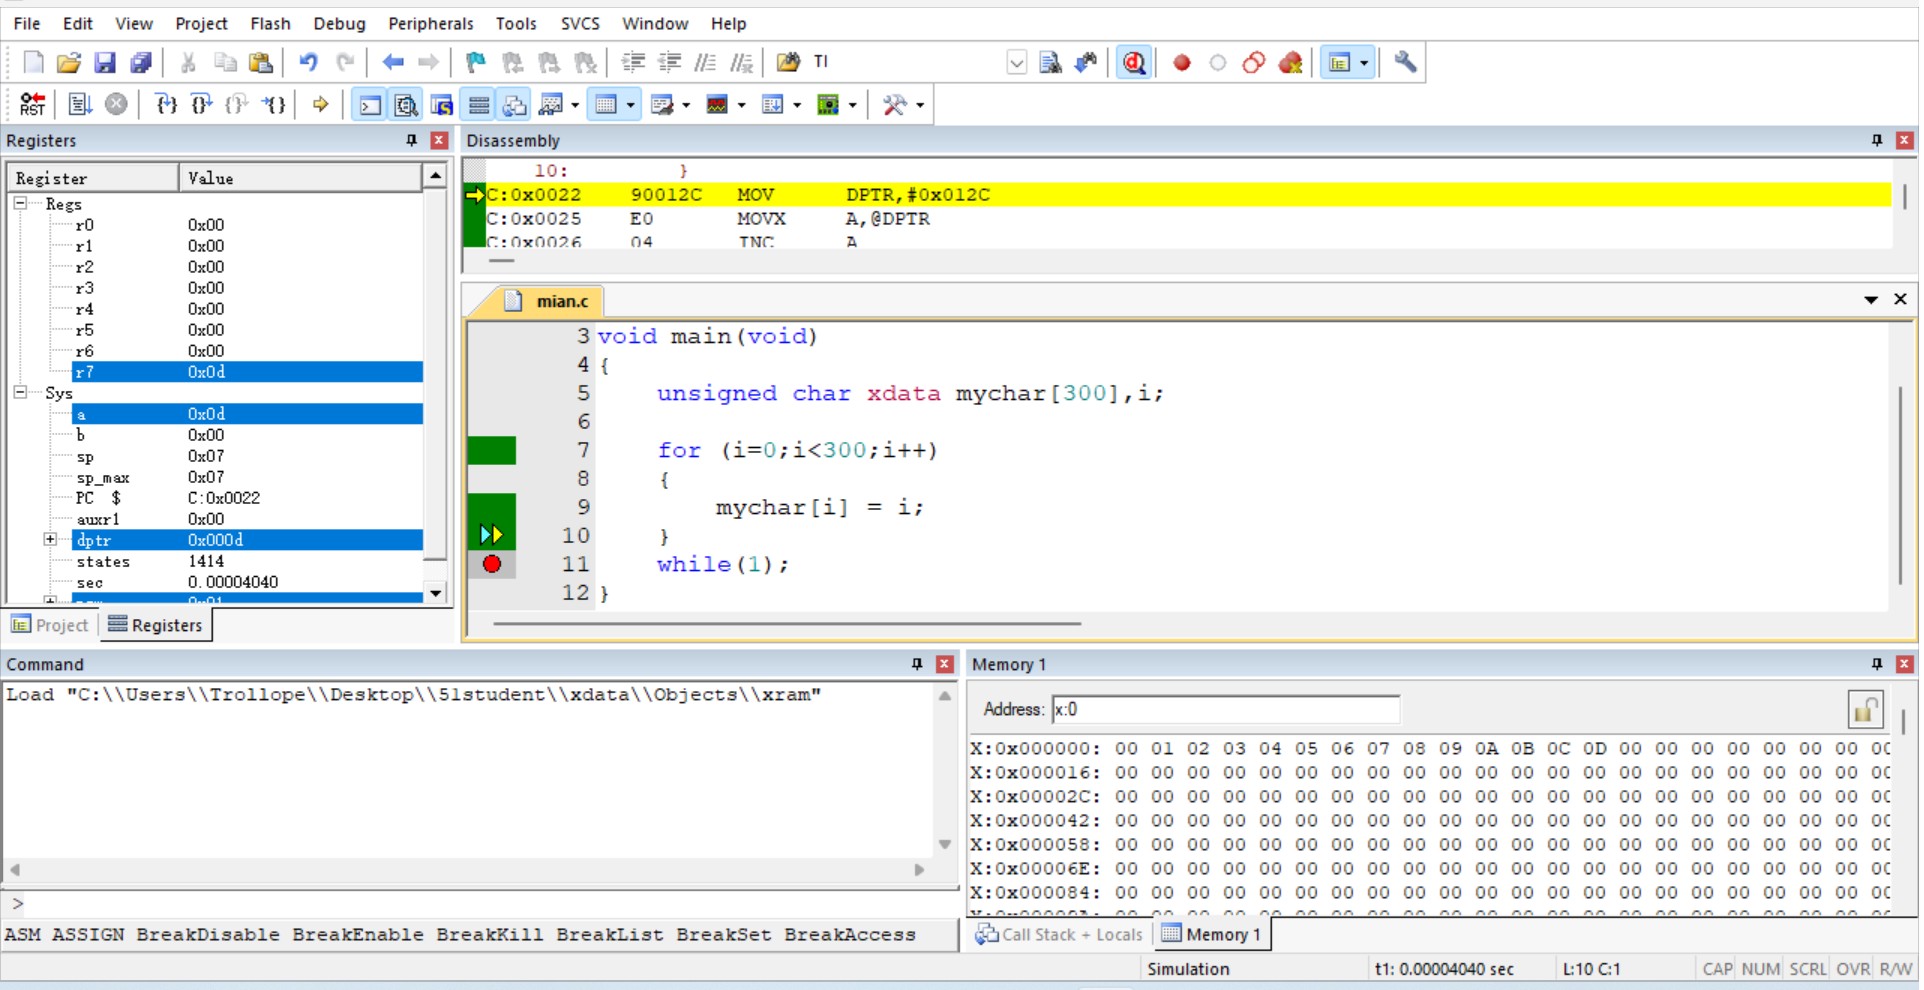Indent the selected text
Viewport: 1924px width, 990px height.
[633, 62]
